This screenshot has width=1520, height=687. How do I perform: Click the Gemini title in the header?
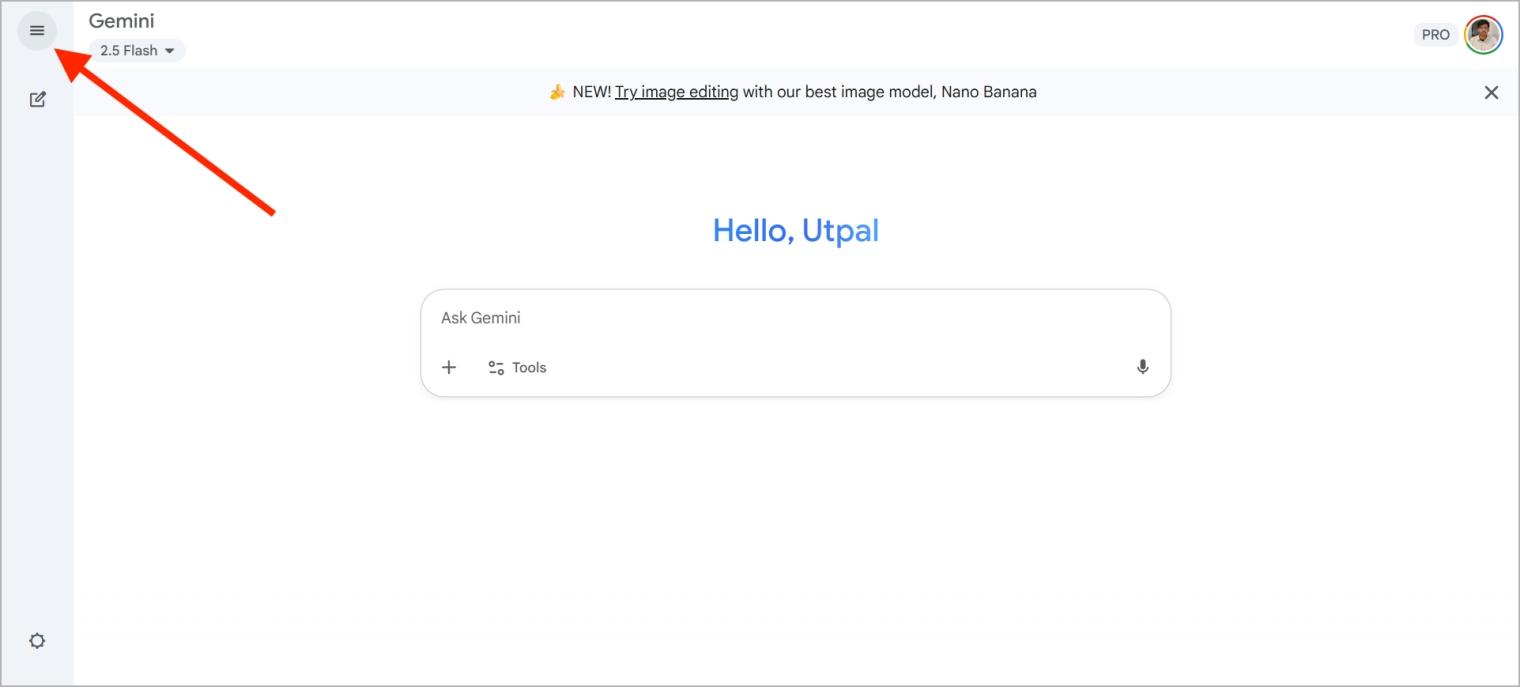click(x=121, y=21)
